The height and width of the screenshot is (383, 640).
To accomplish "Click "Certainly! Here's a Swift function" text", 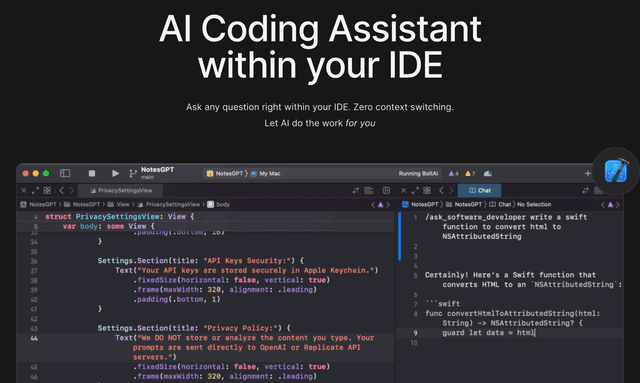I will (510, 275).
